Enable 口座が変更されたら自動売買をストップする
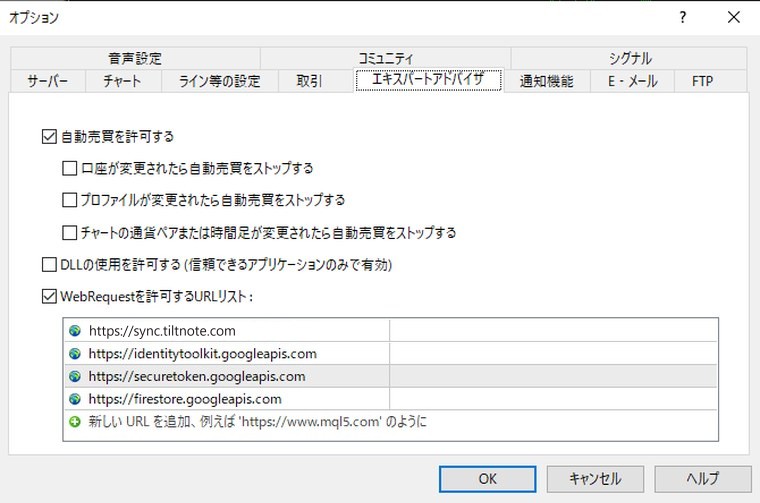Screen dimensions: 760x503 tap(69, 169)
